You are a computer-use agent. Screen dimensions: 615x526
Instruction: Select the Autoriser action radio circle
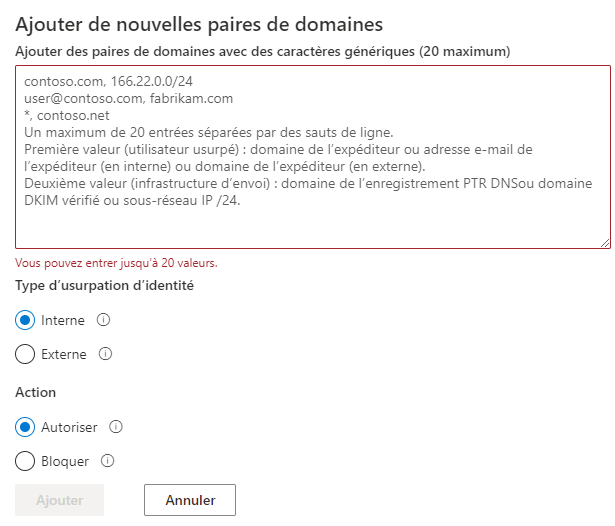tap(26, 427)
